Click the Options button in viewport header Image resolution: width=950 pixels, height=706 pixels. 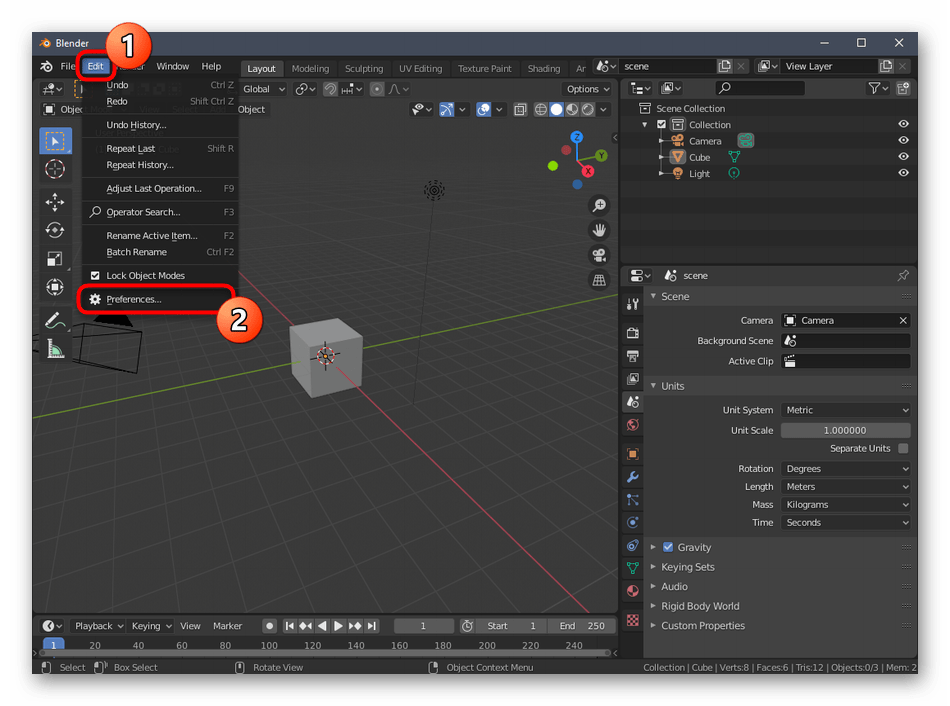586,89
